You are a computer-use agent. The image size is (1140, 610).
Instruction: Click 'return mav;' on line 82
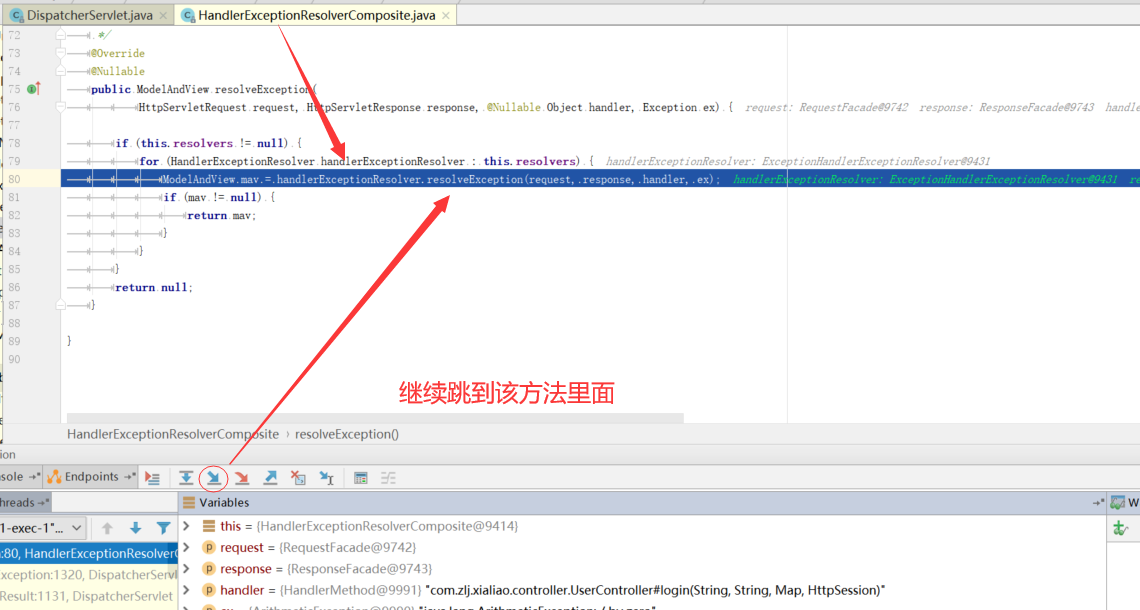click(222, 215)
